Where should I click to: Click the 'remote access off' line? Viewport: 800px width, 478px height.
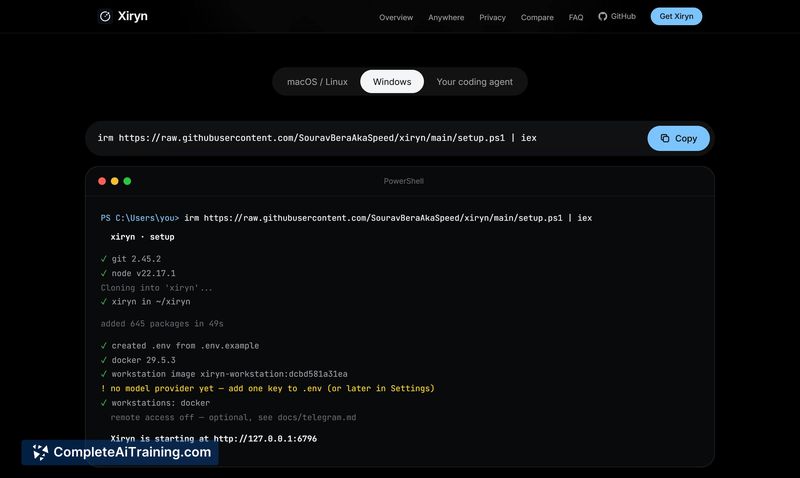click(x=233, y=417)
